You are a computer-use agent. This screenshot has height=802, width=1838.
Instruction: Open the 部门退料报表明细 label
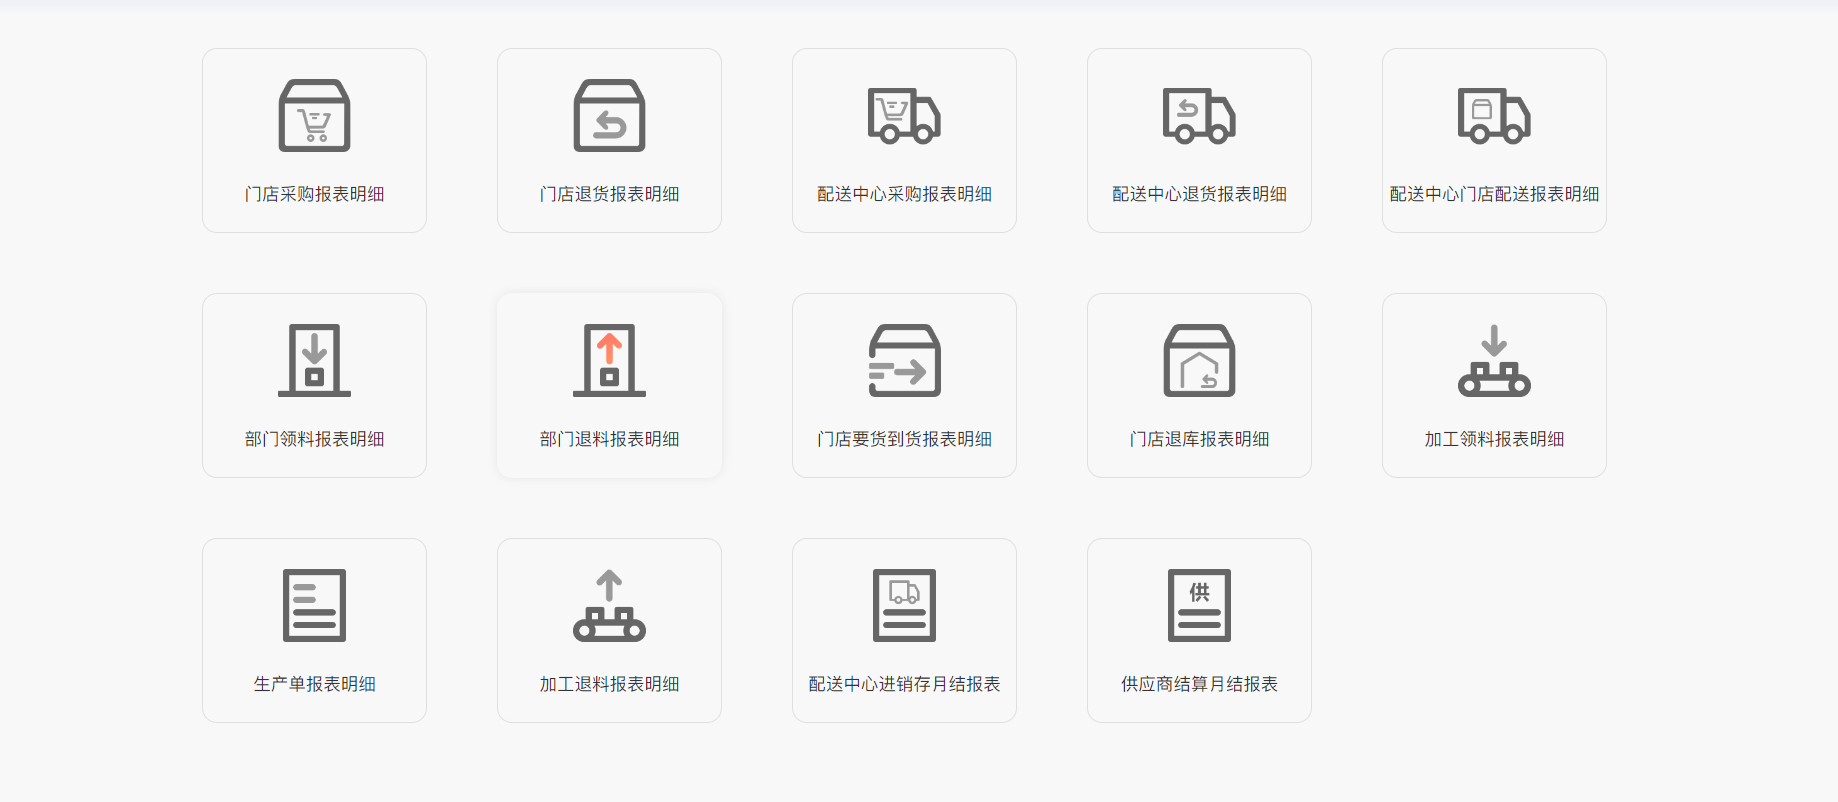pyautogui.click(x=609, y=439)
